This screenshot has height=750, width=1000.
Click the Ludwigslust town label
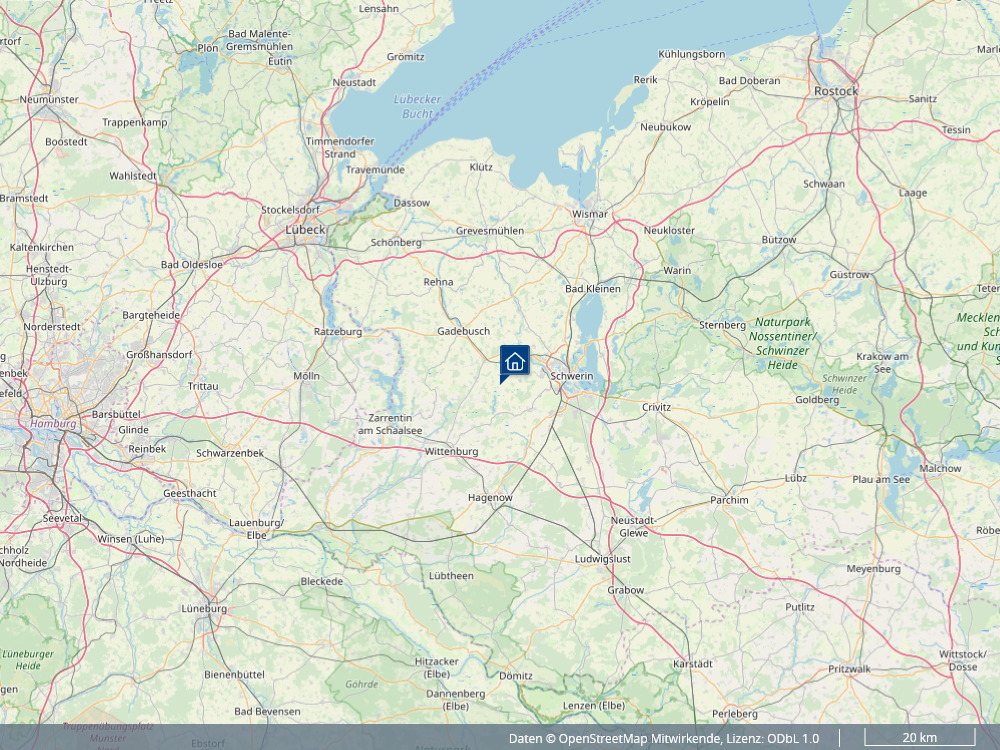pos(603,559)
